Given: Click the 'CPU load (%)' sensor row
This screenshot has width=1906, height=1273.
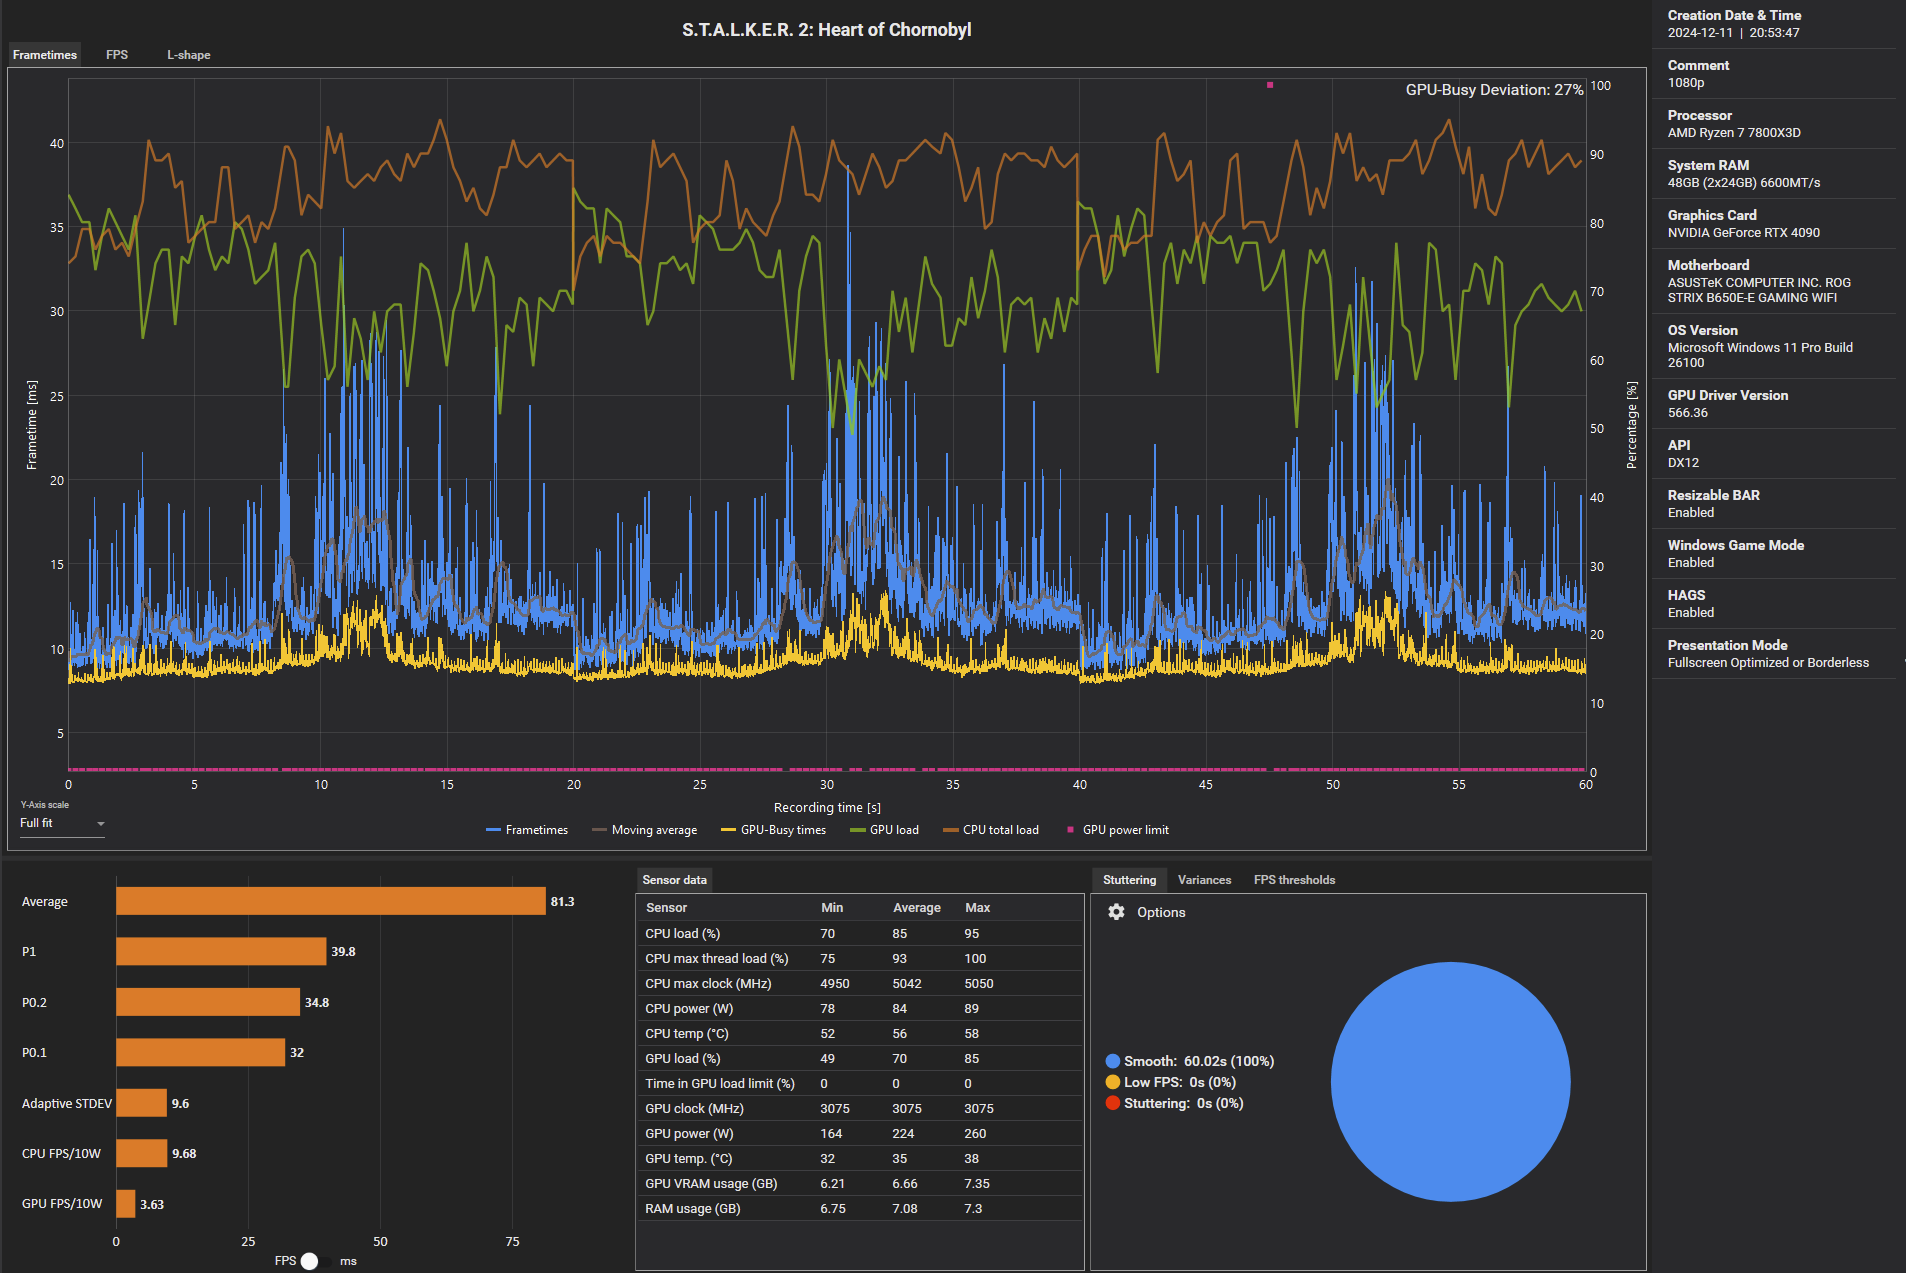Looking at the screenshot, I should pyautogui.click(x=860, y=933).
